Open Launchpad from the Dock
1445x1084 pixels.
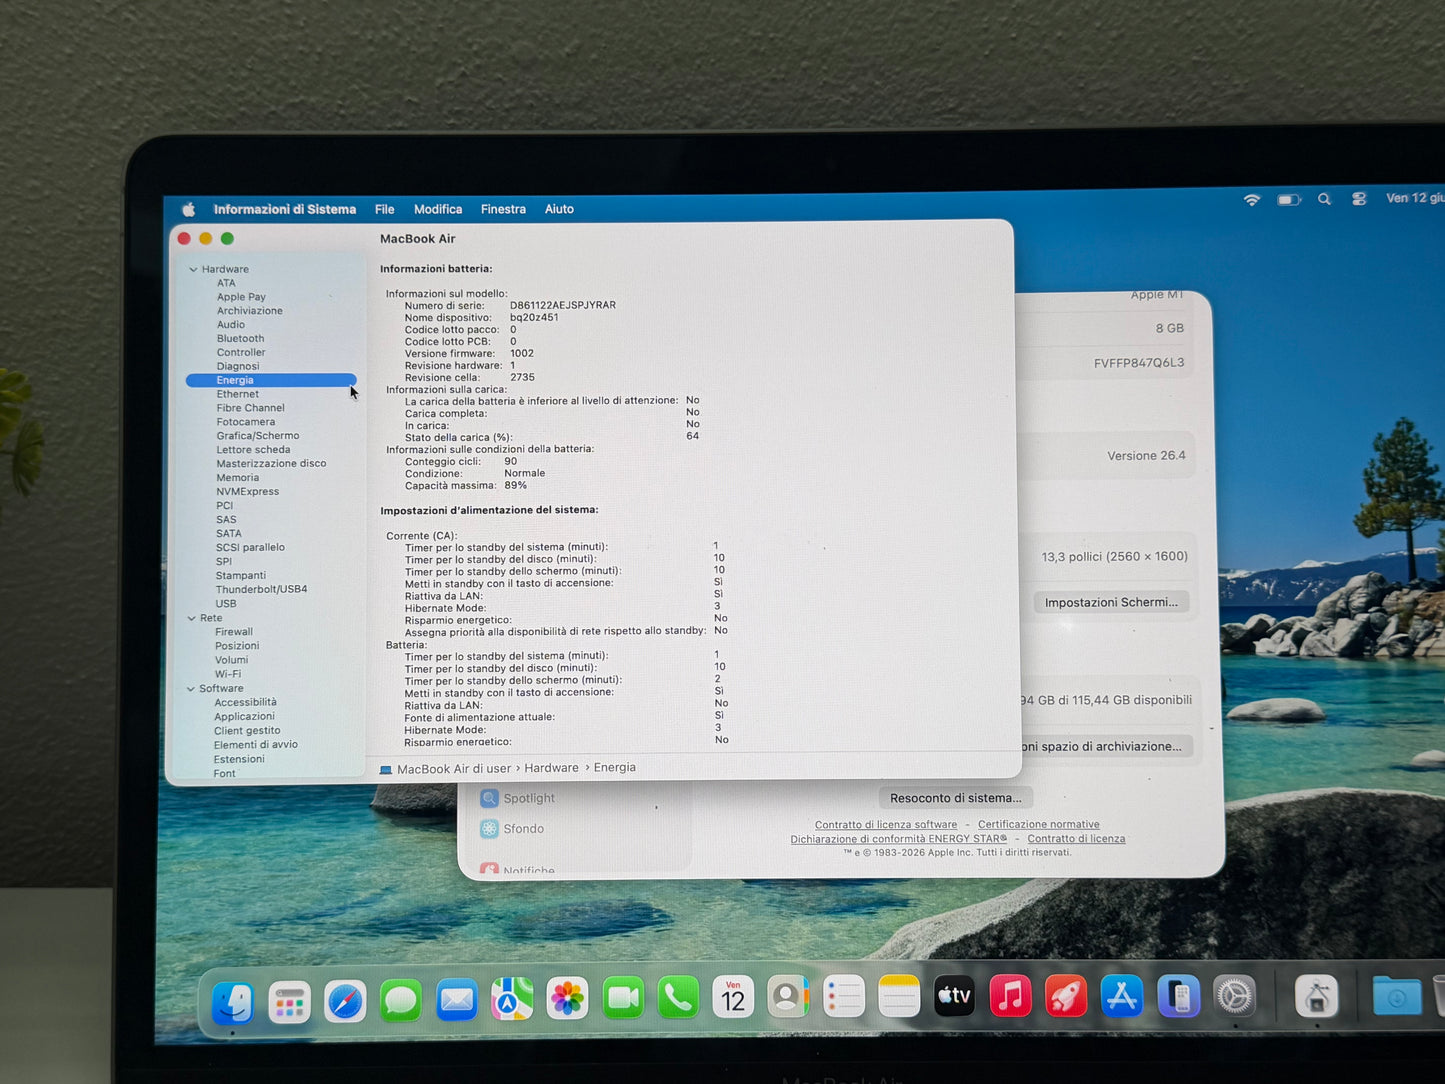(289, 1002)
